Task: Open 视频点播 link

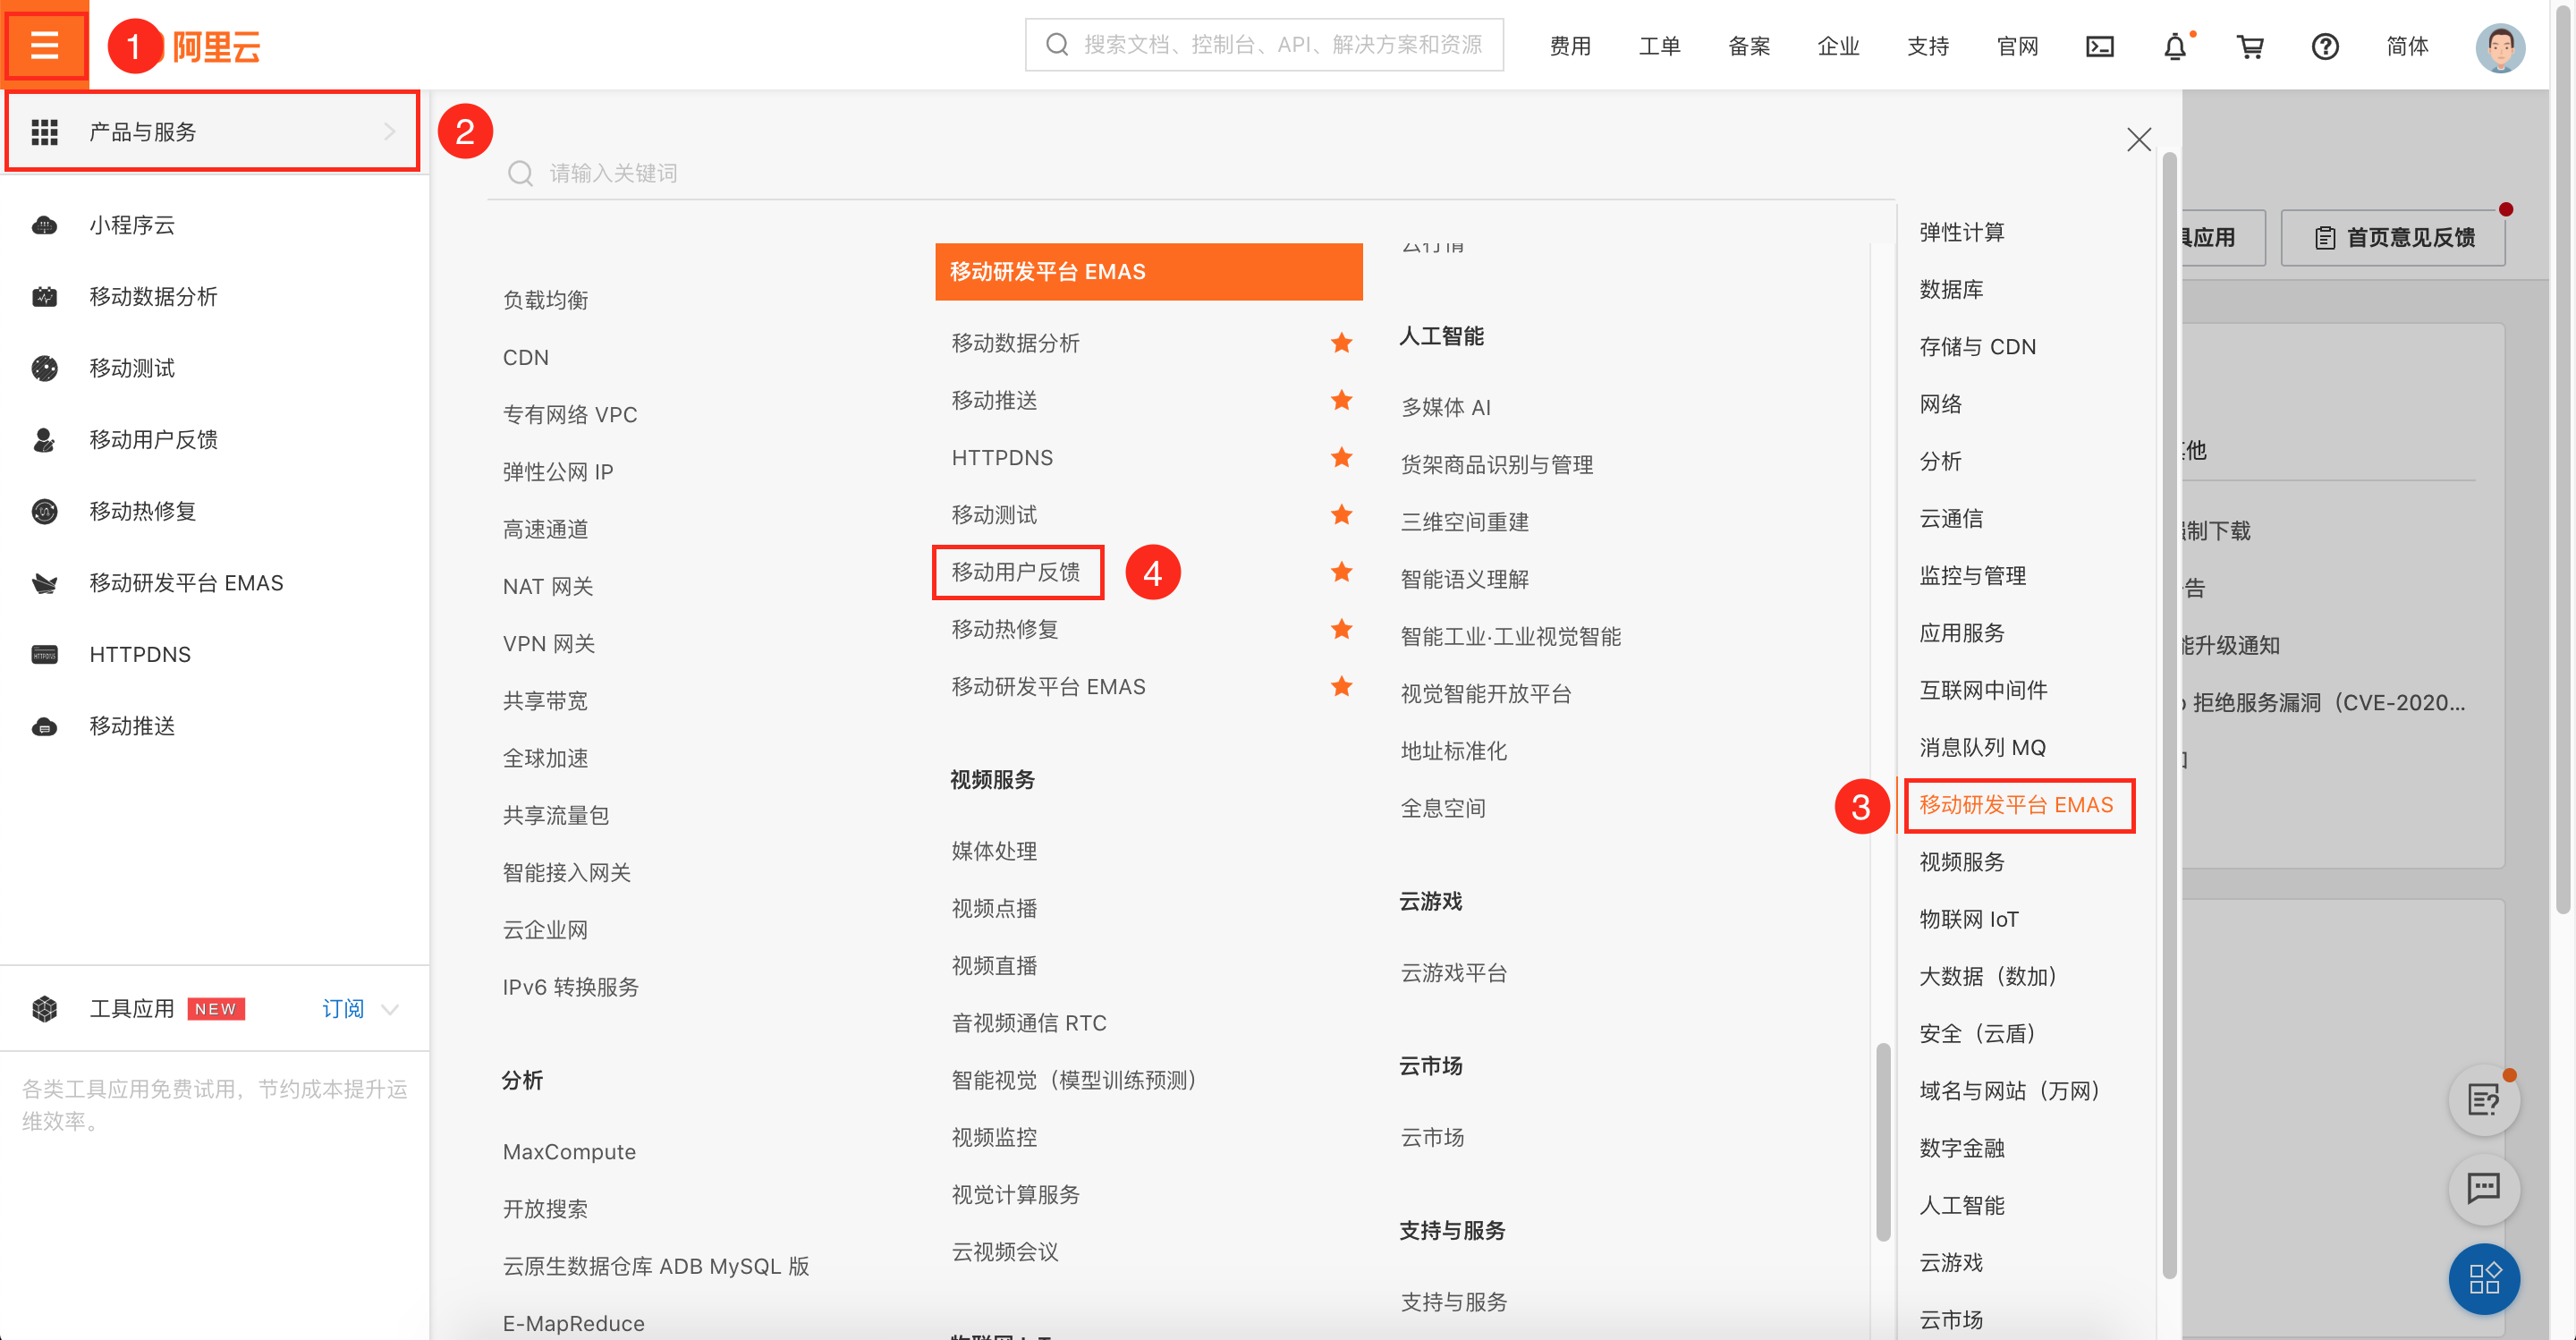Action: 994,908
